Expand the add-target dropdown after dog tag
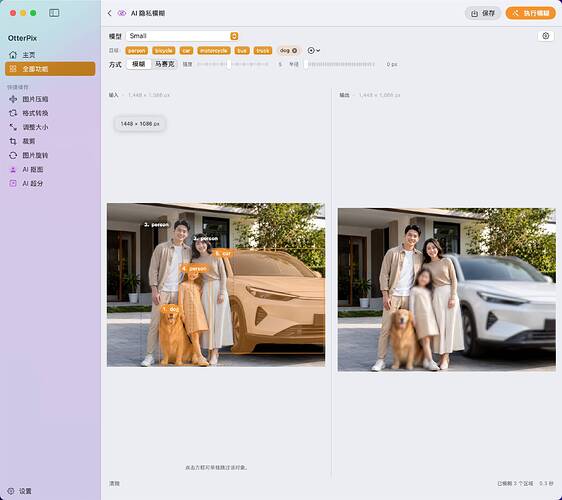Viewport: 562px width, 500px height. [314, 51]
